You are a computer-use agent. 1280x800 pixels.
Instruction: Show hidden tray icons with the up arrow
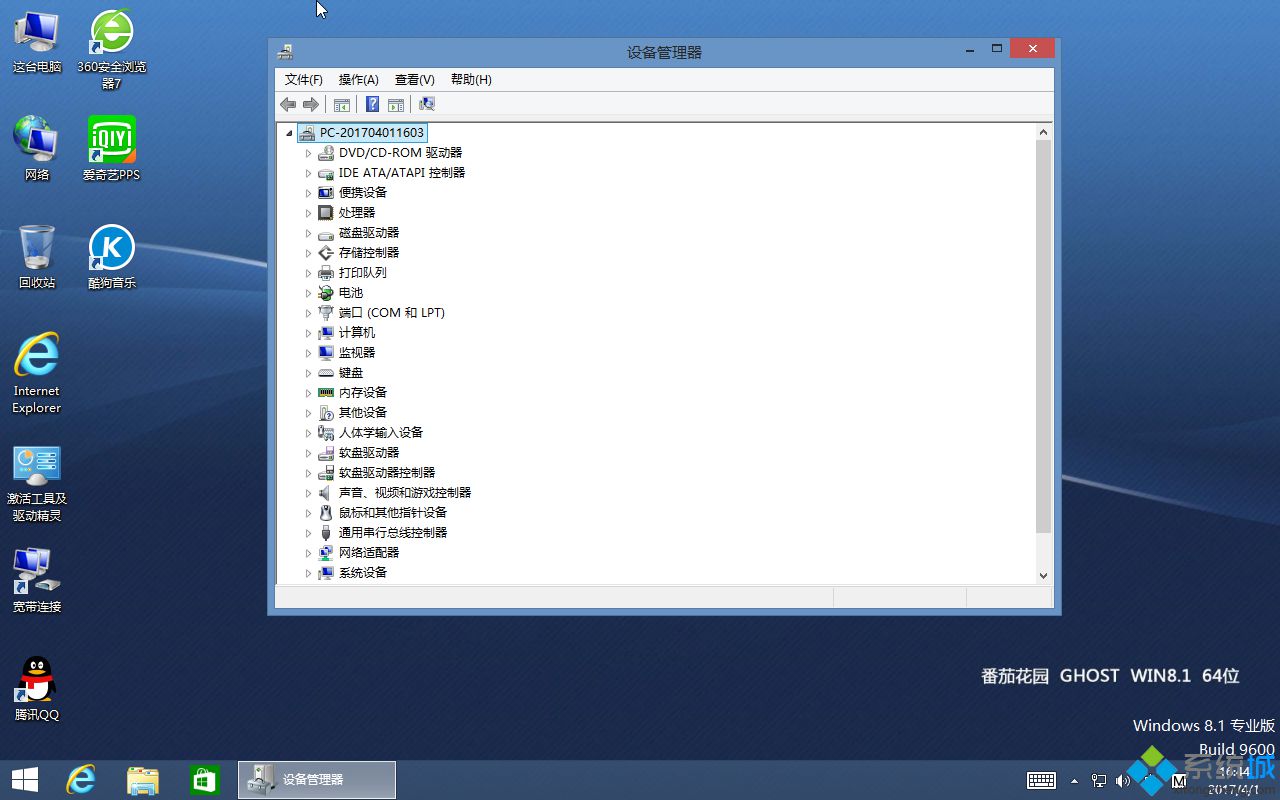click(1075, 780)
